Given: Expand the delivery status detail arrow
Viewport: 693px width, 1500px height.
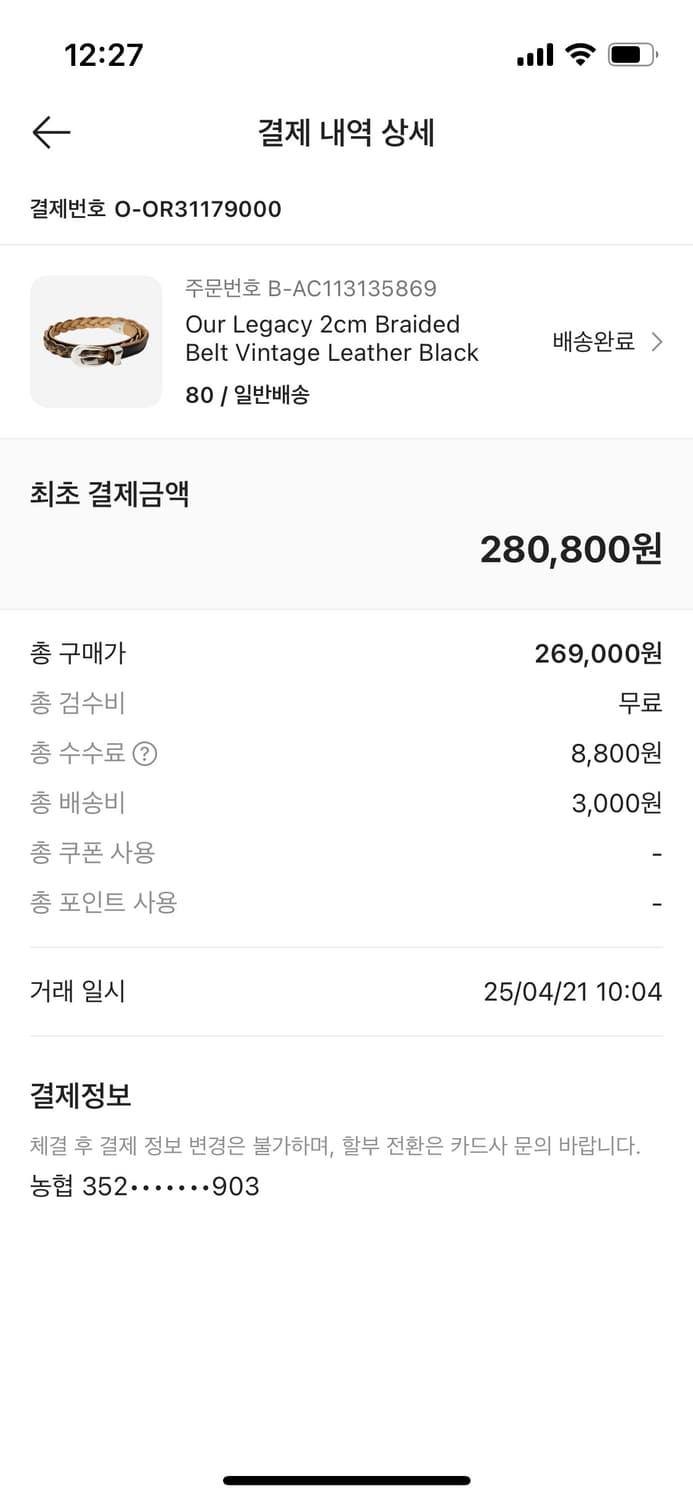Looking at the screenshot, I should click(x=660, y=342).
